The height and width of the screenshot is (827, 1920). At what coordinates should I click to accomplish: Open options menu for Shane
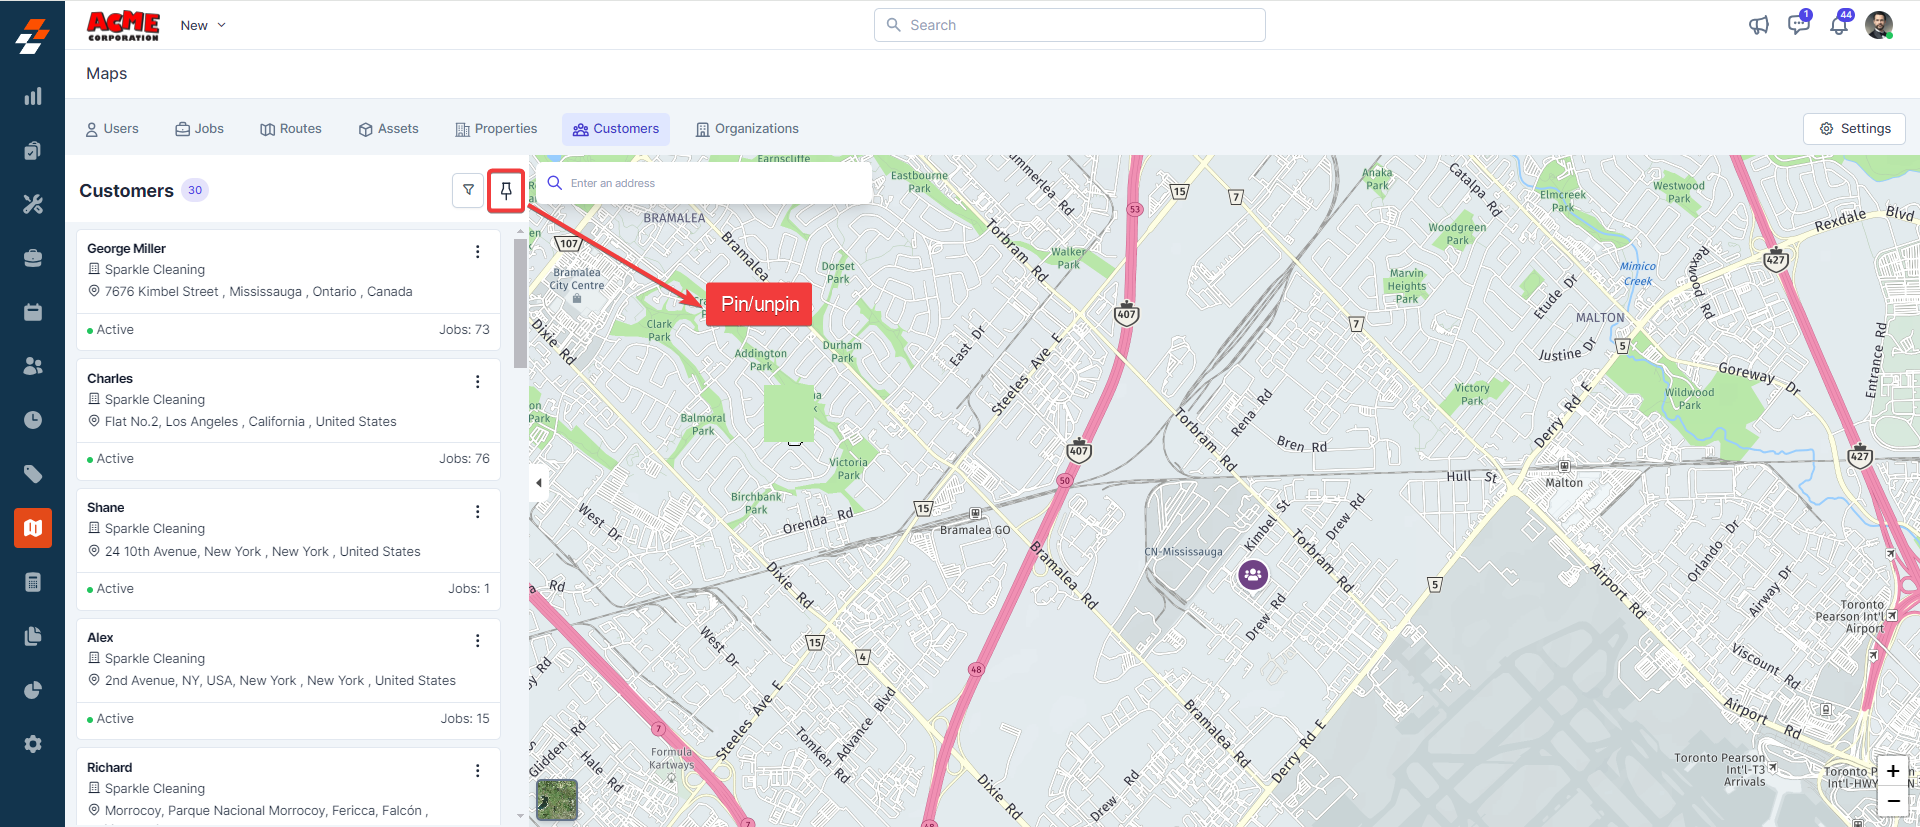[478, 512]
